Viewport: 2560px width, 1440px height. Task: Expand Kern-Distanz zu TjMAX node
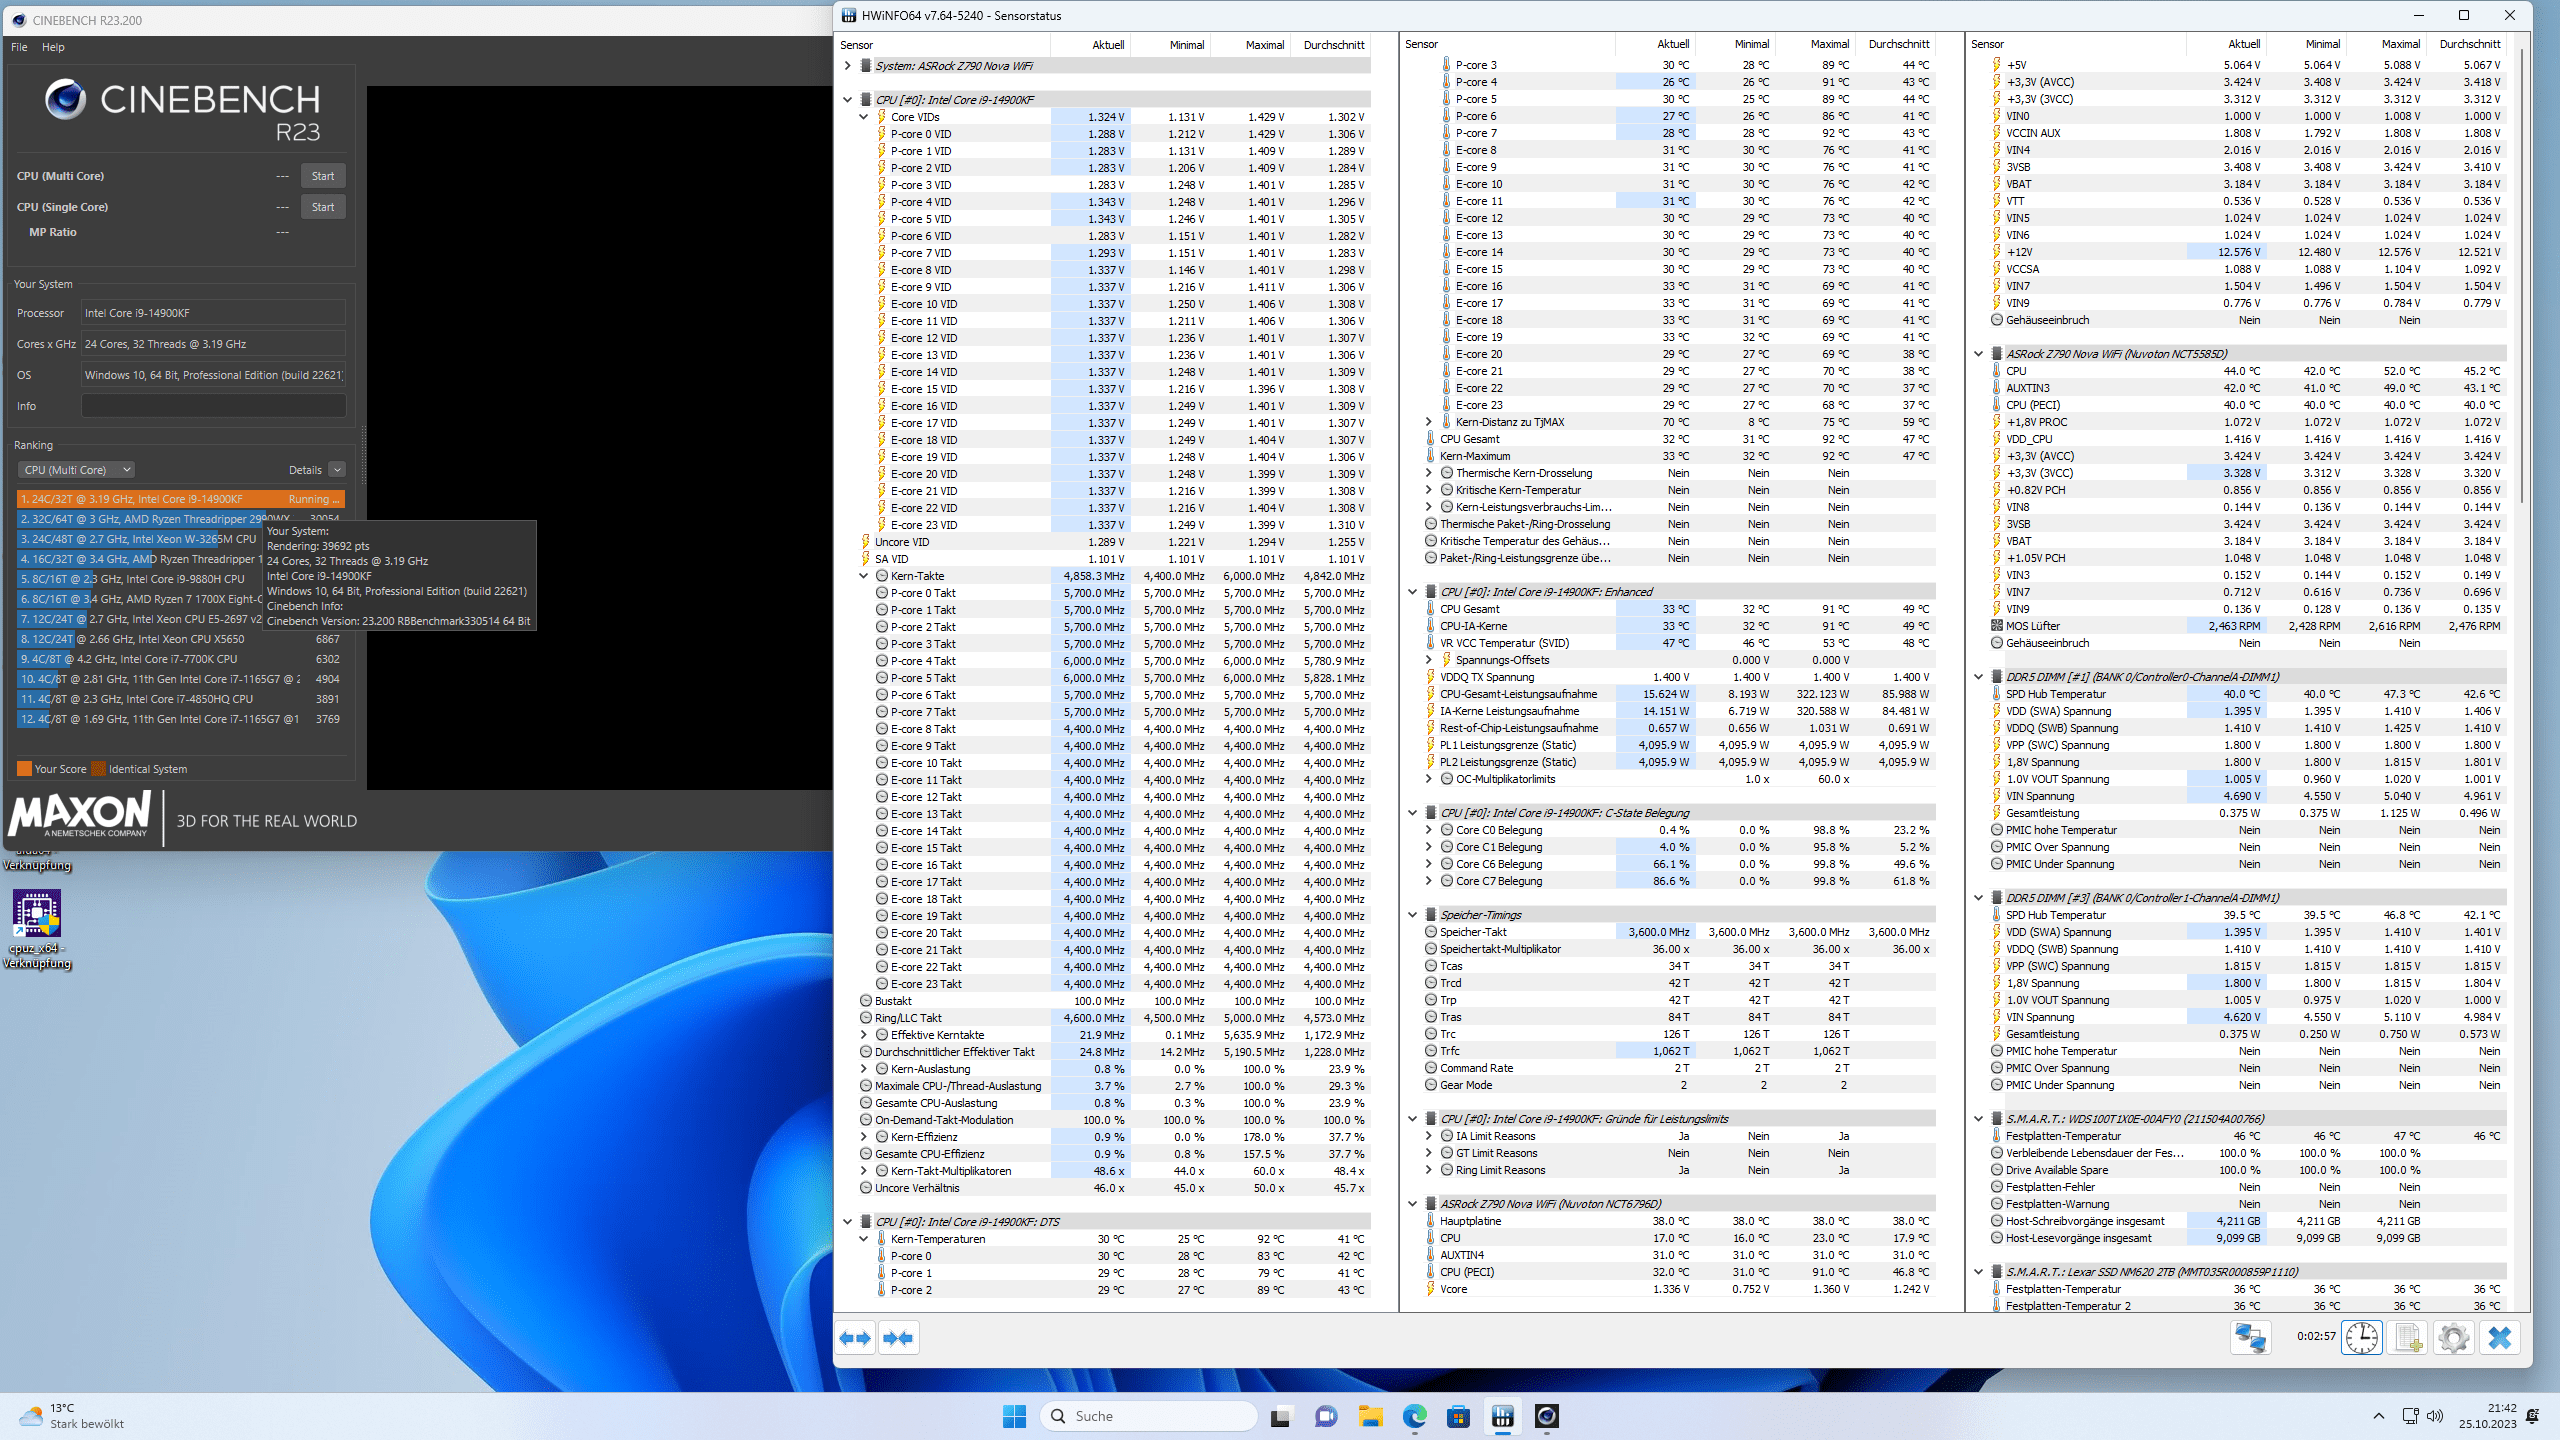click(x=1429, y=422)
